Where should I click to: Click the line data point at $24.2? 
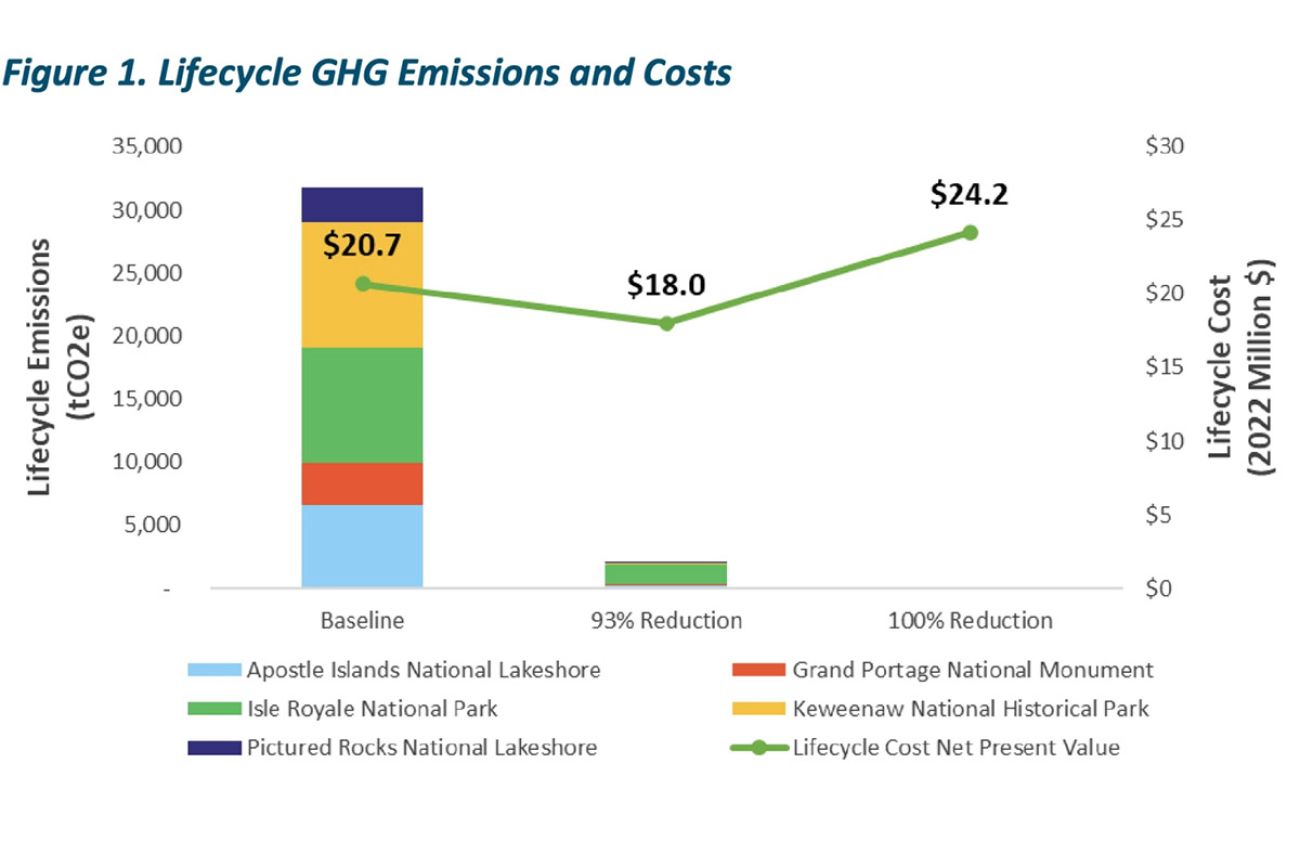pos(969,232)
